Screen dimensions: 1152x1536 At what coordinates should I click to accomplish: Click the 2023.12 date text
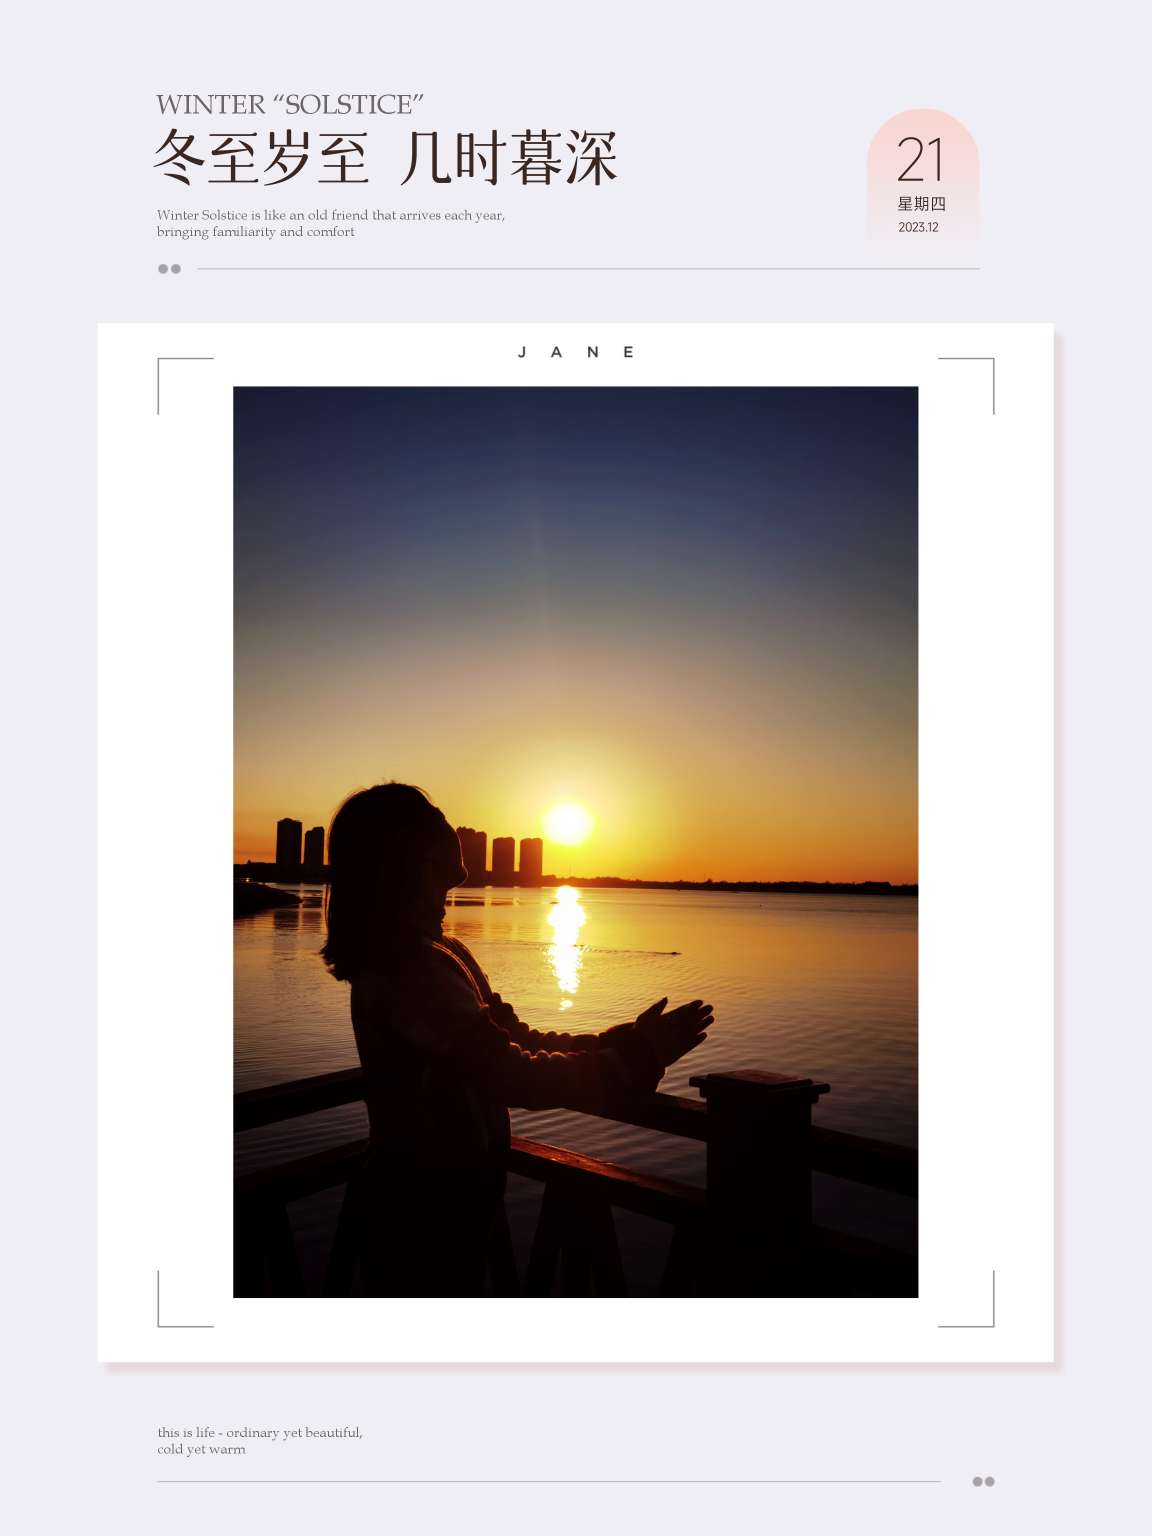pos(918,227)
